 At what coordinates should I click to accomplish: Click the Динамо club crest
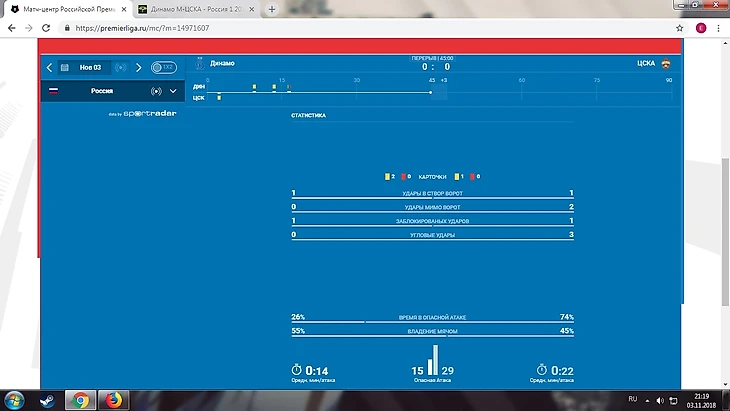pos(199,64)
